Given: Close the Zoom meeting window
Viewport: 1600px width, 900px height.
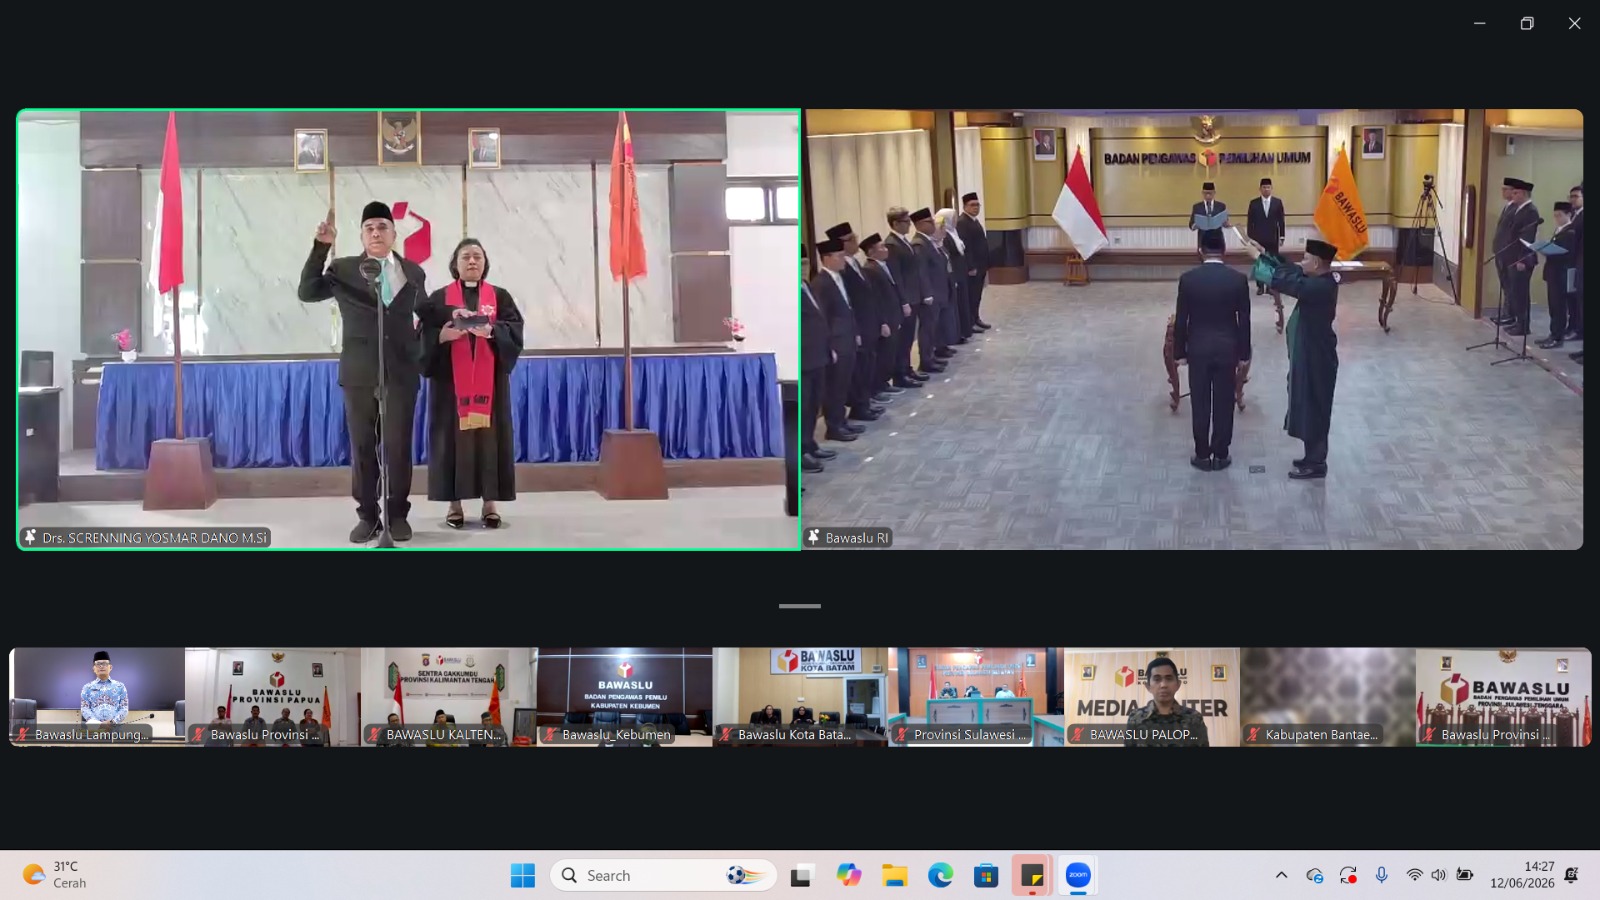Looking at the screenshot, I should tap(1574, 23).
